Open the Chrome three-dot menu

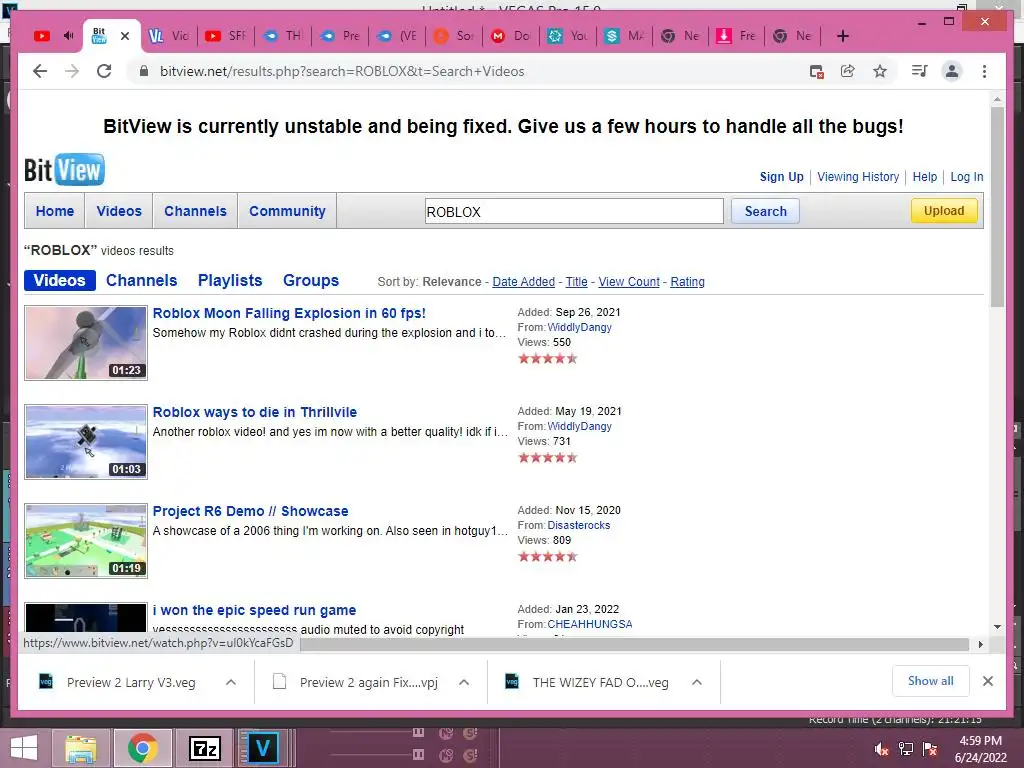click(984, 71)
